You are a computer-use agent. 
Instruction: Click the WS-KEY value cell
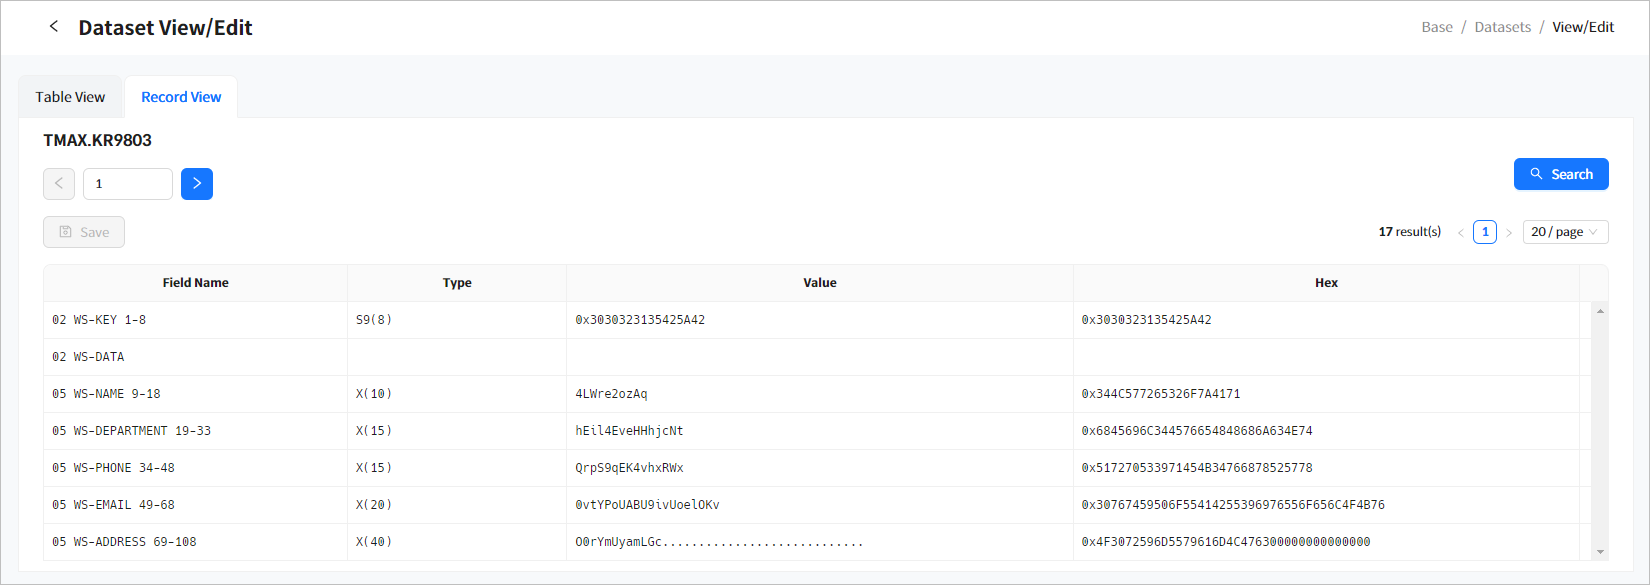coord(640,320)
